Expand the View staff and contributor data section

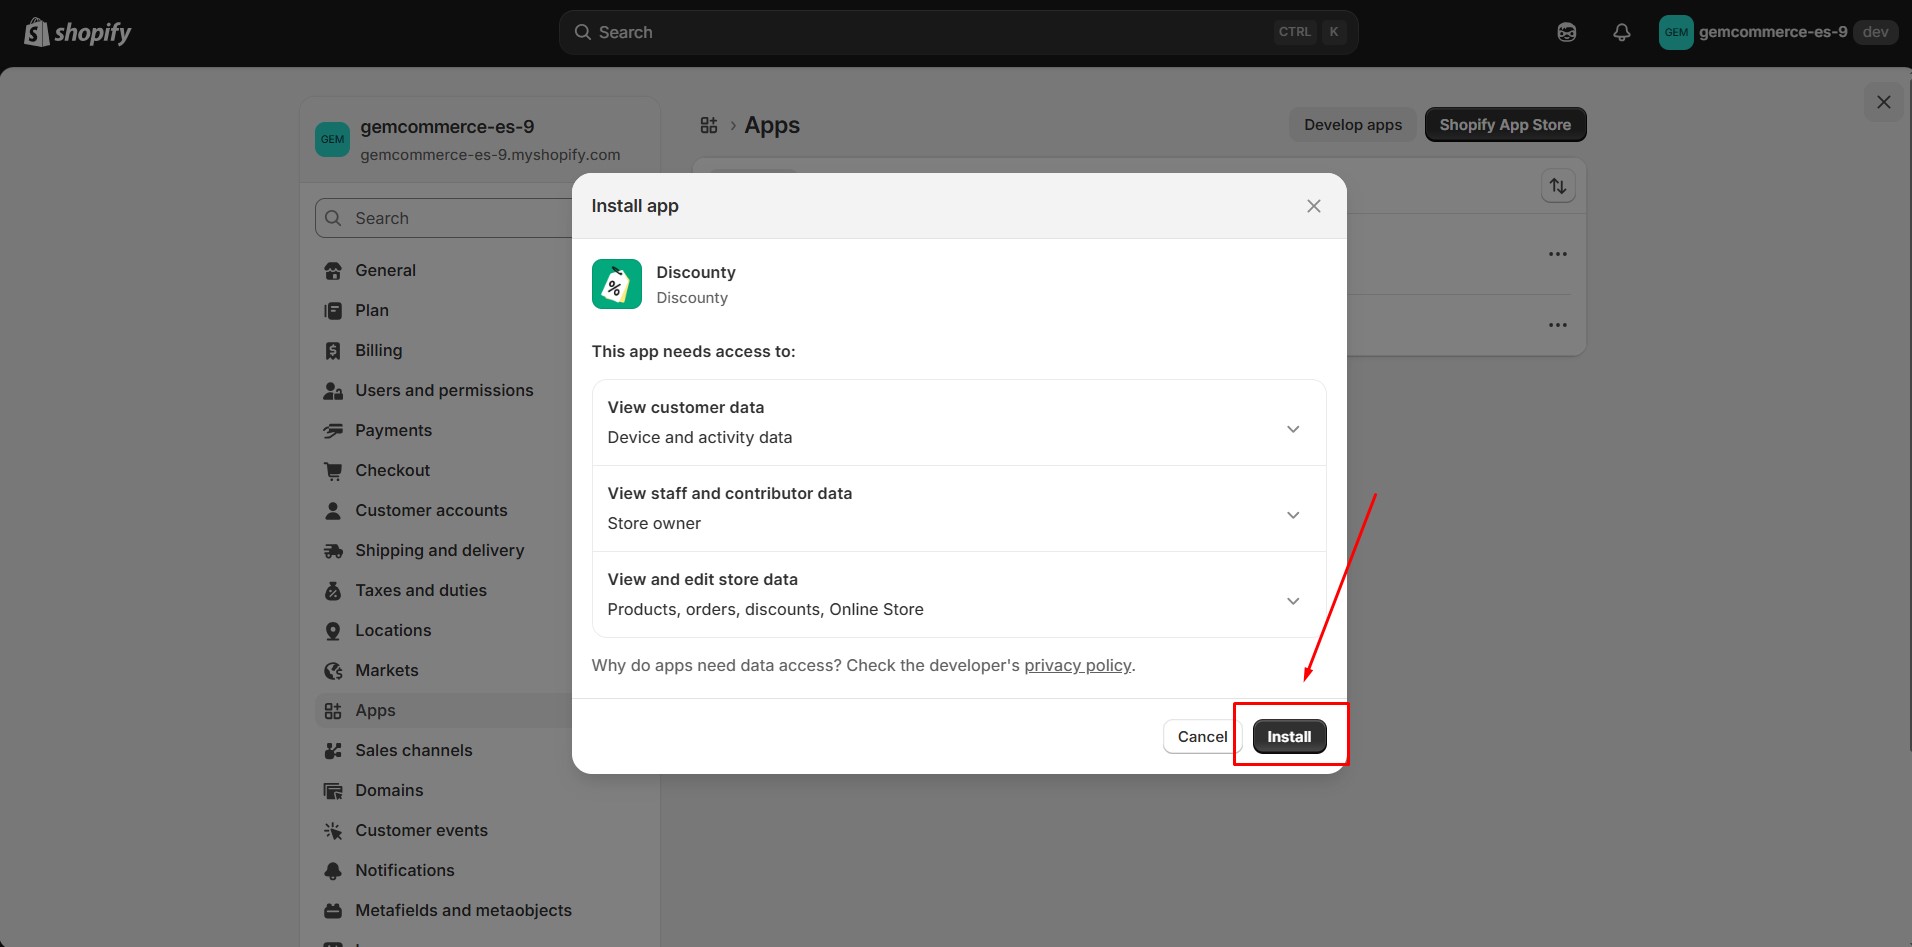(x=1292, y=514)
